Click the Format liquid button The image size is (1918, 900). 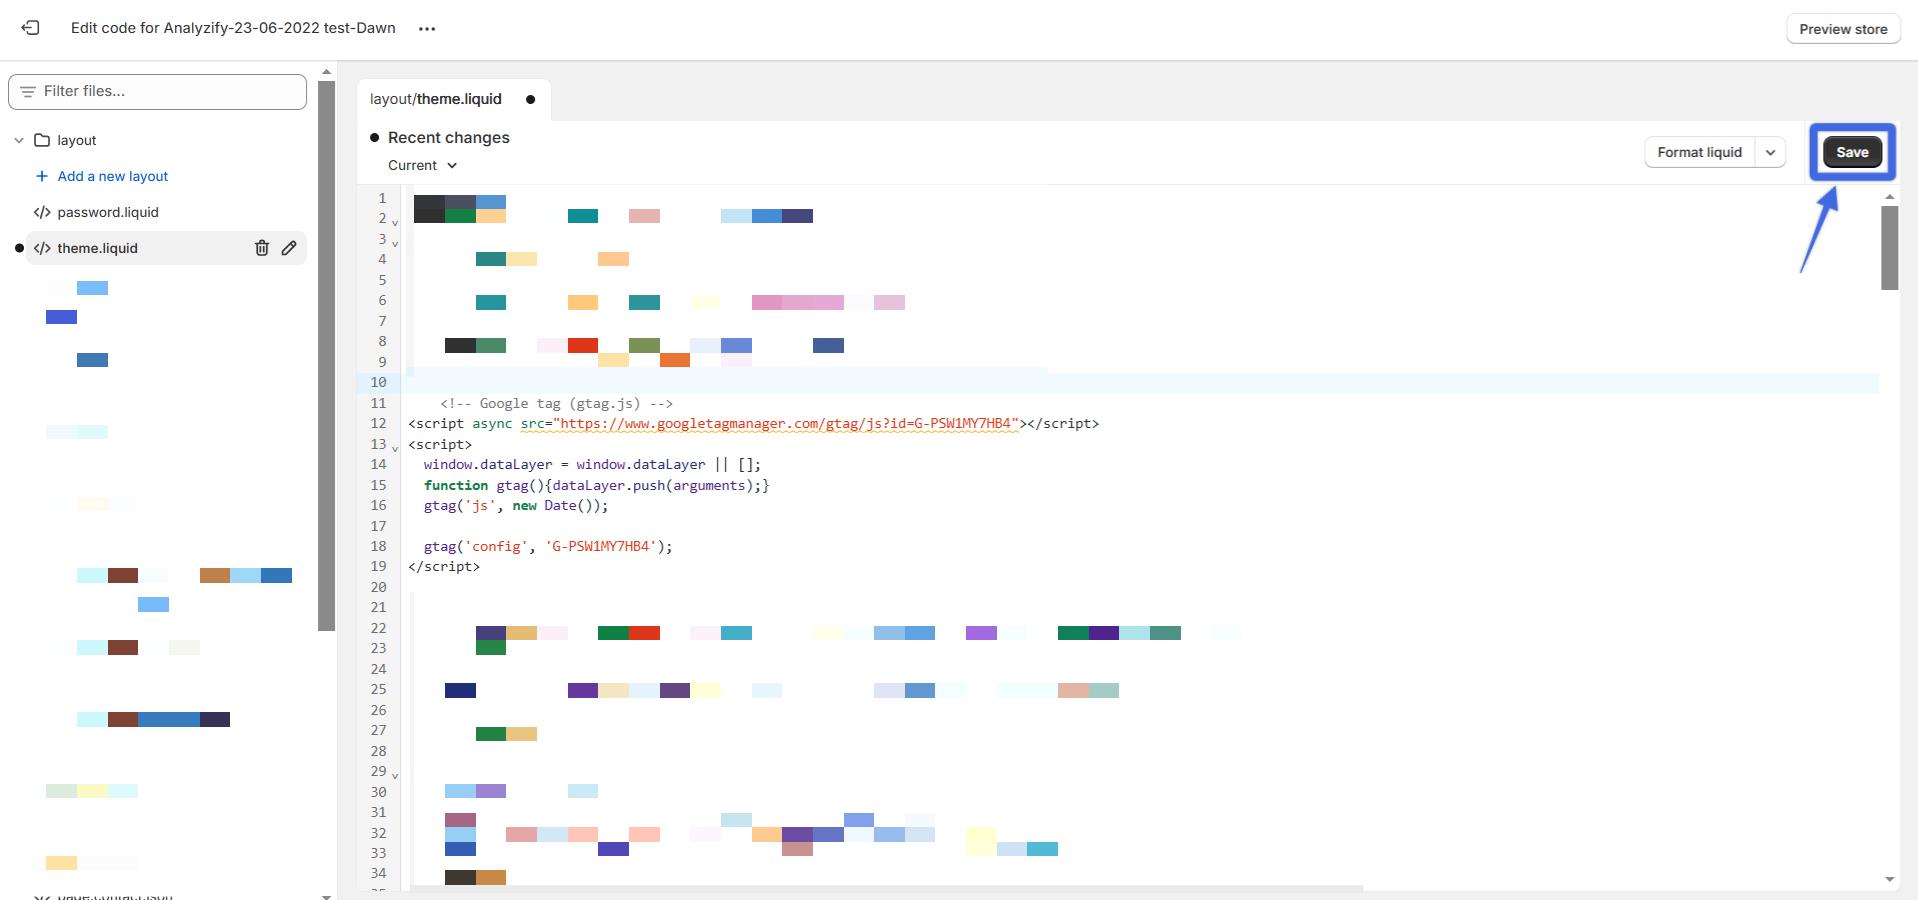[1699, 152]
